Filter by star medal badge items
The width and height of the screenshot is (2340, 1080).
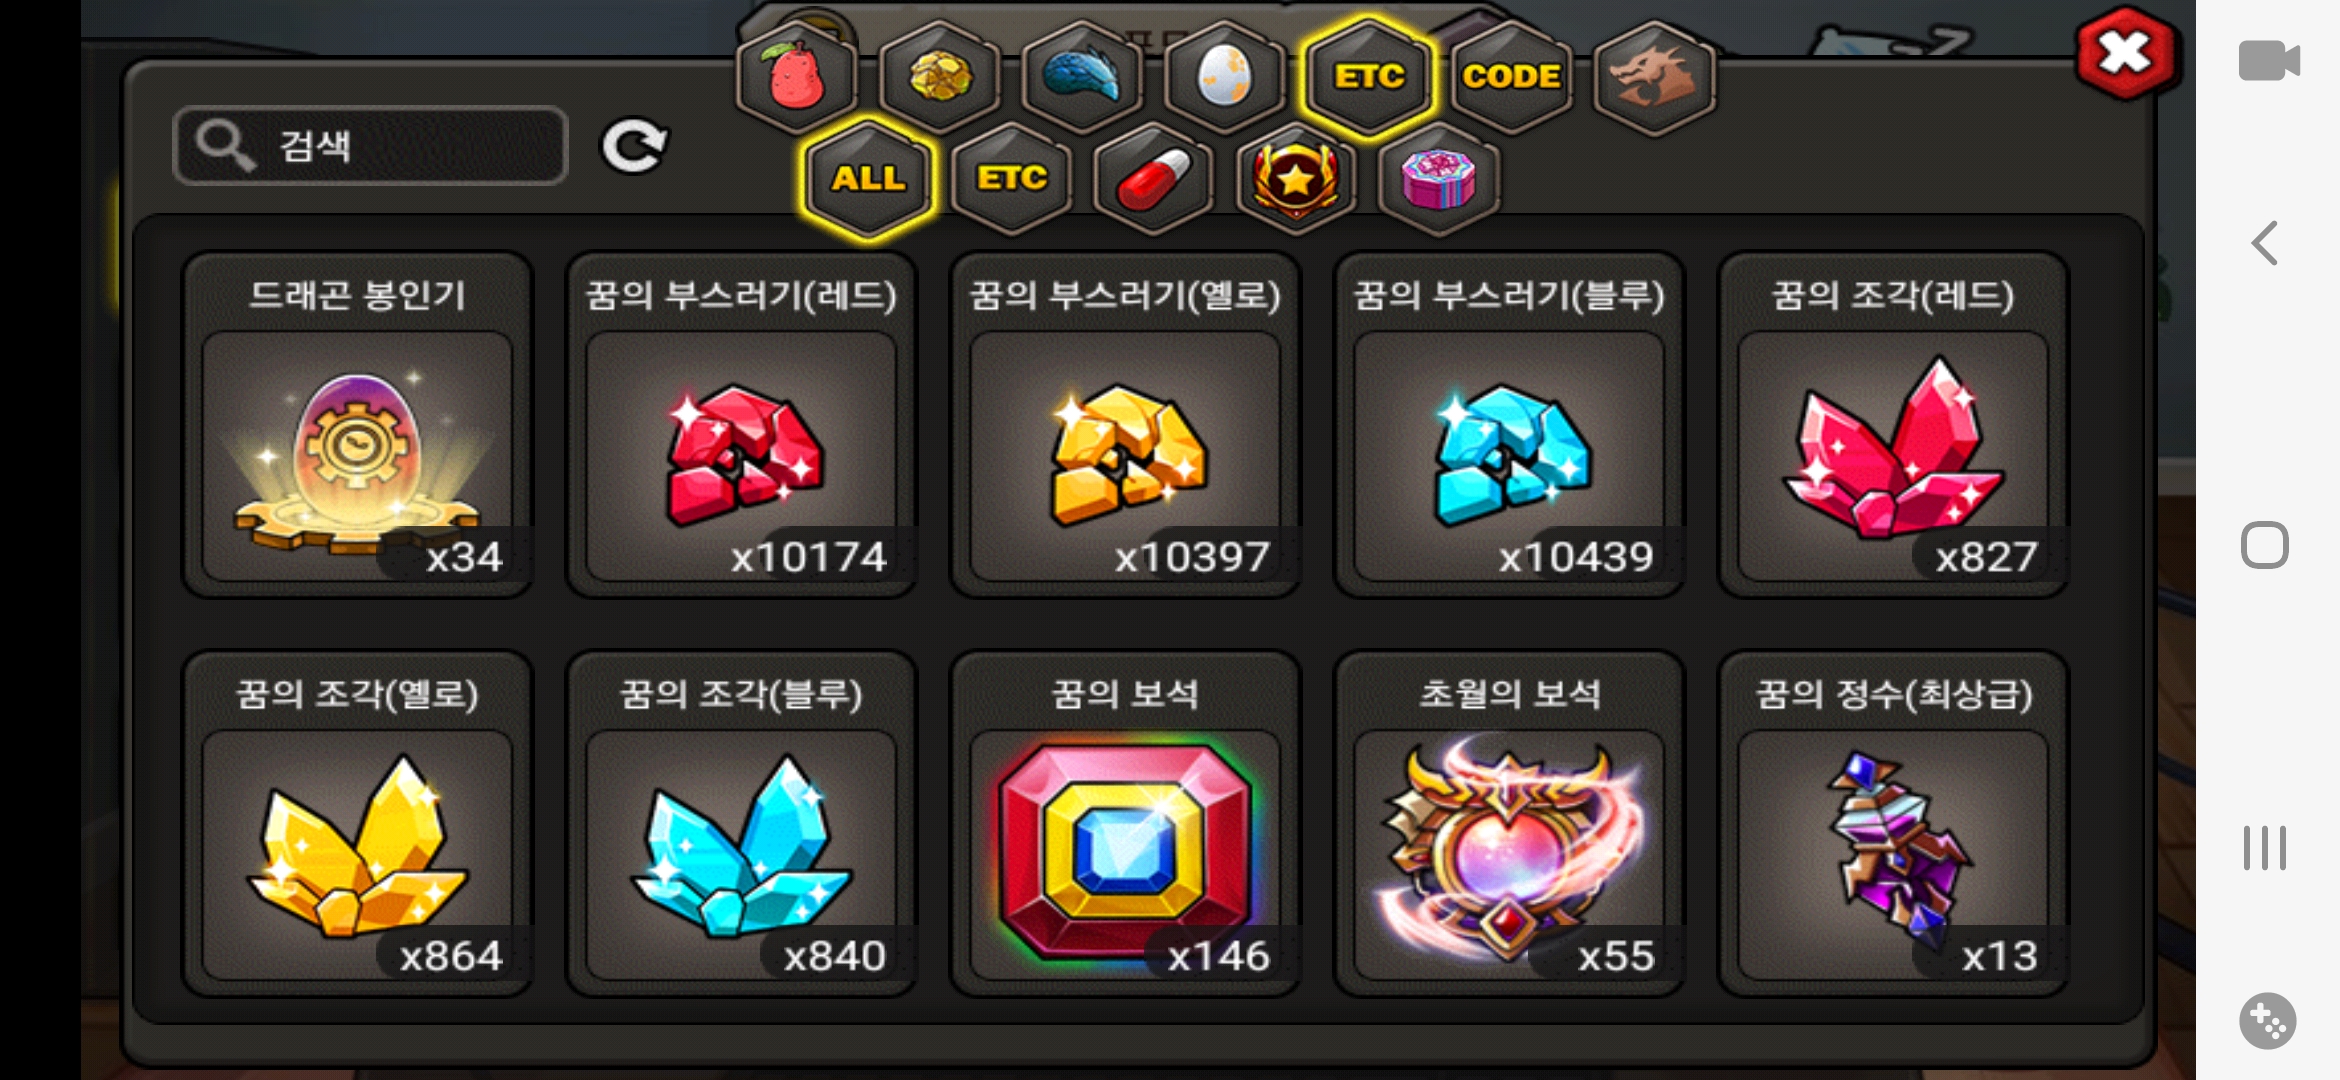1296,179
